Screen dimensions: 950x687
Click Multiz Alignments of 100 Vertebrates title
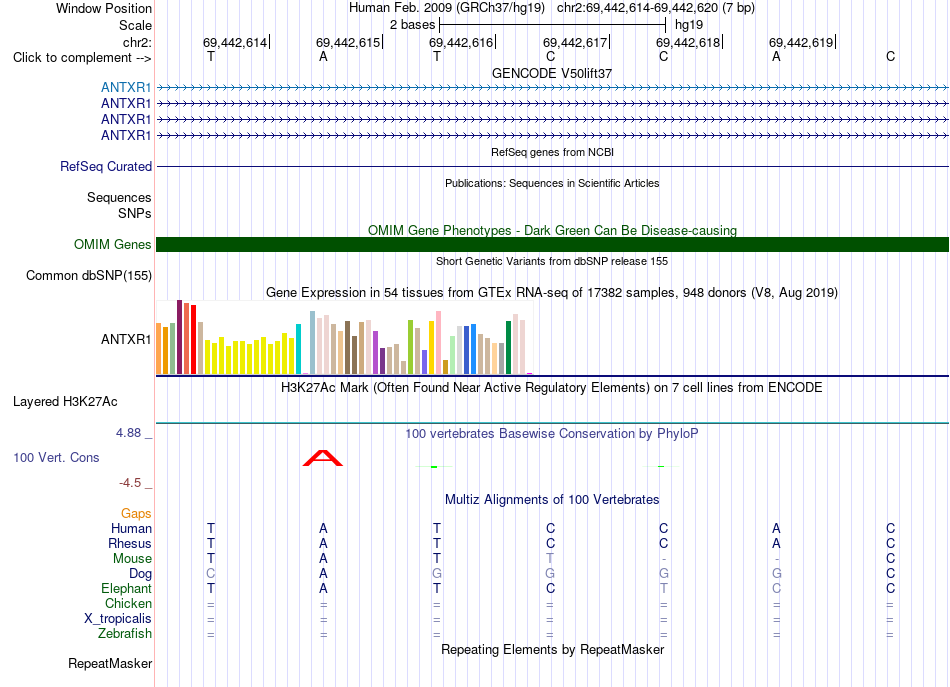coord(552,499)
